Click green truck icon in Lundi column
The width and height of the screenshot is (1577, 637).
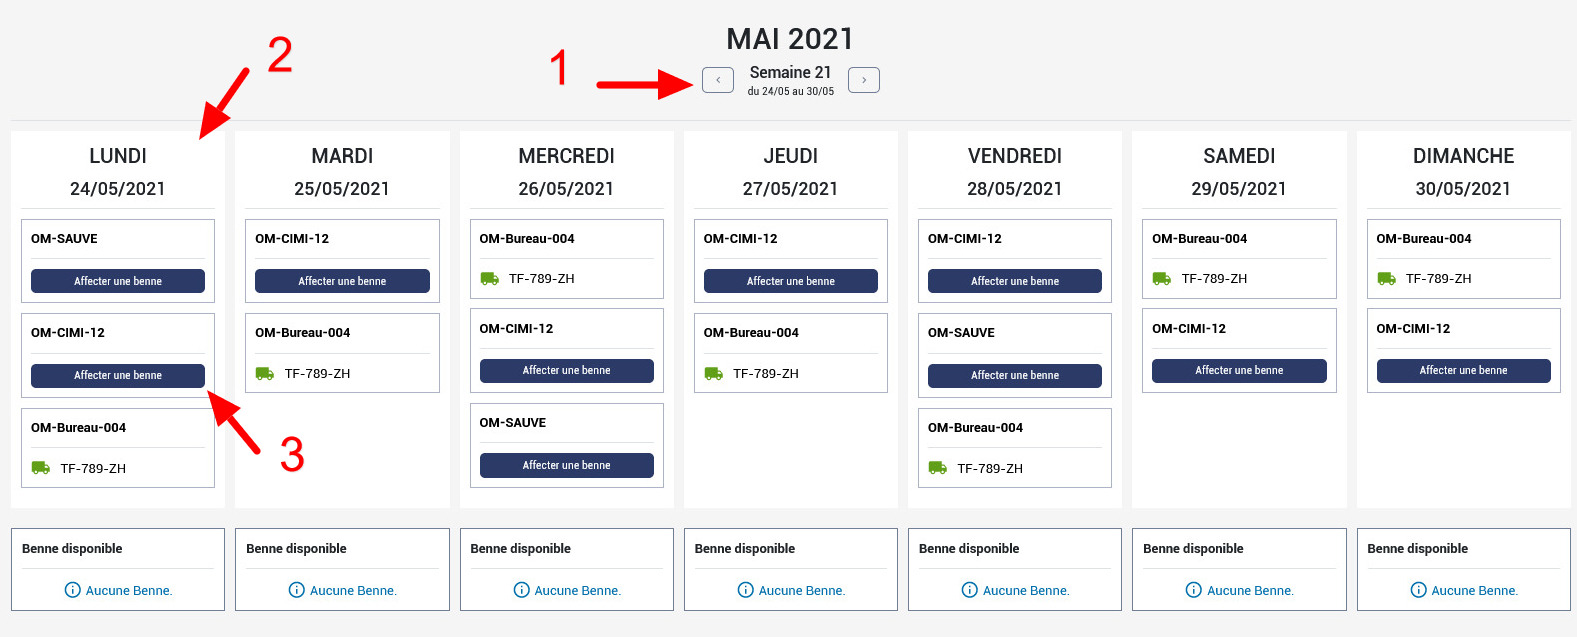[x=41, y=468]
